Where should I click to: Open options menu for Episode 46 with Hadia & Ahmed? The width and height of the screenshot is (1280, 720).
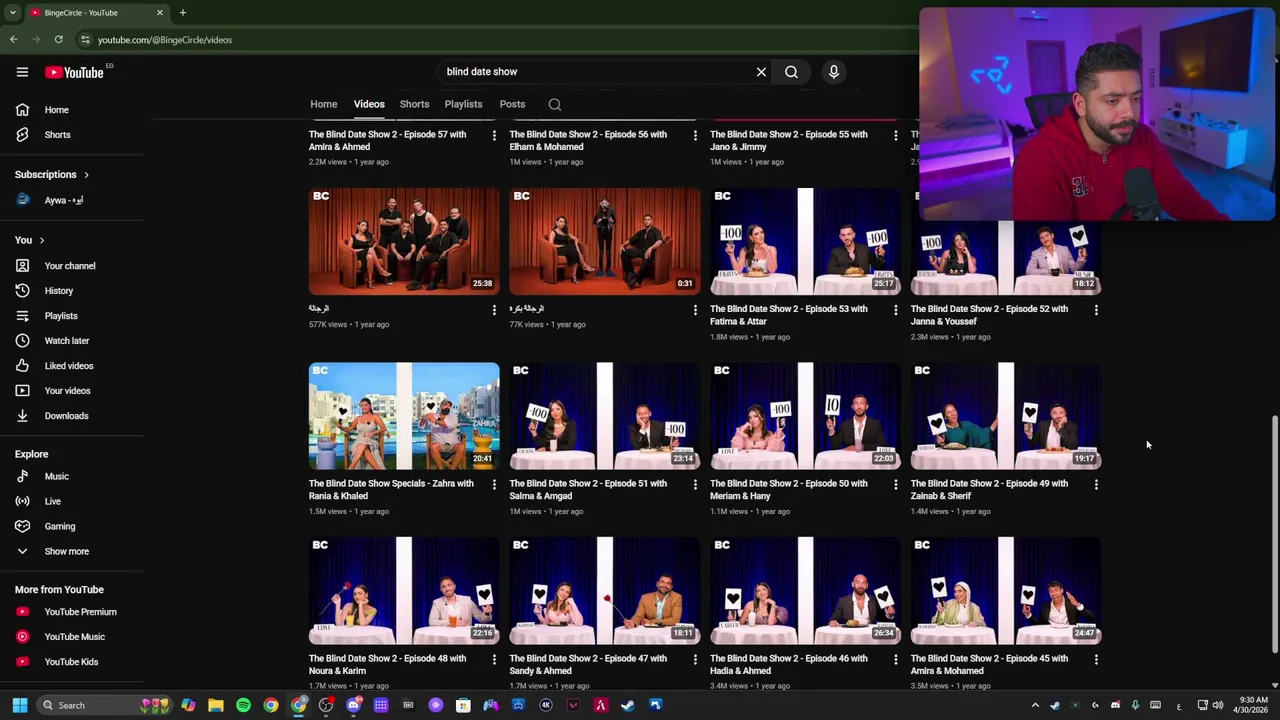pos(895,659)
